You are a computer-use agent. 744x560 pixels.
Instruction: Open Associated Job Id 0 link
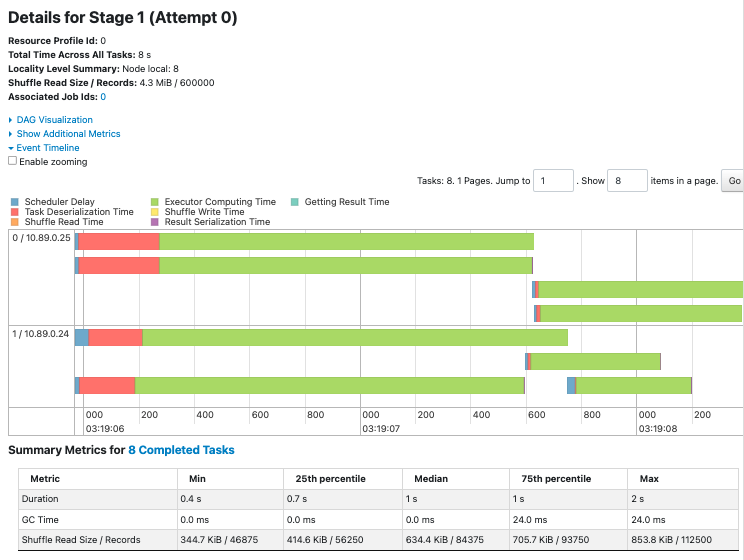[103, 97]
